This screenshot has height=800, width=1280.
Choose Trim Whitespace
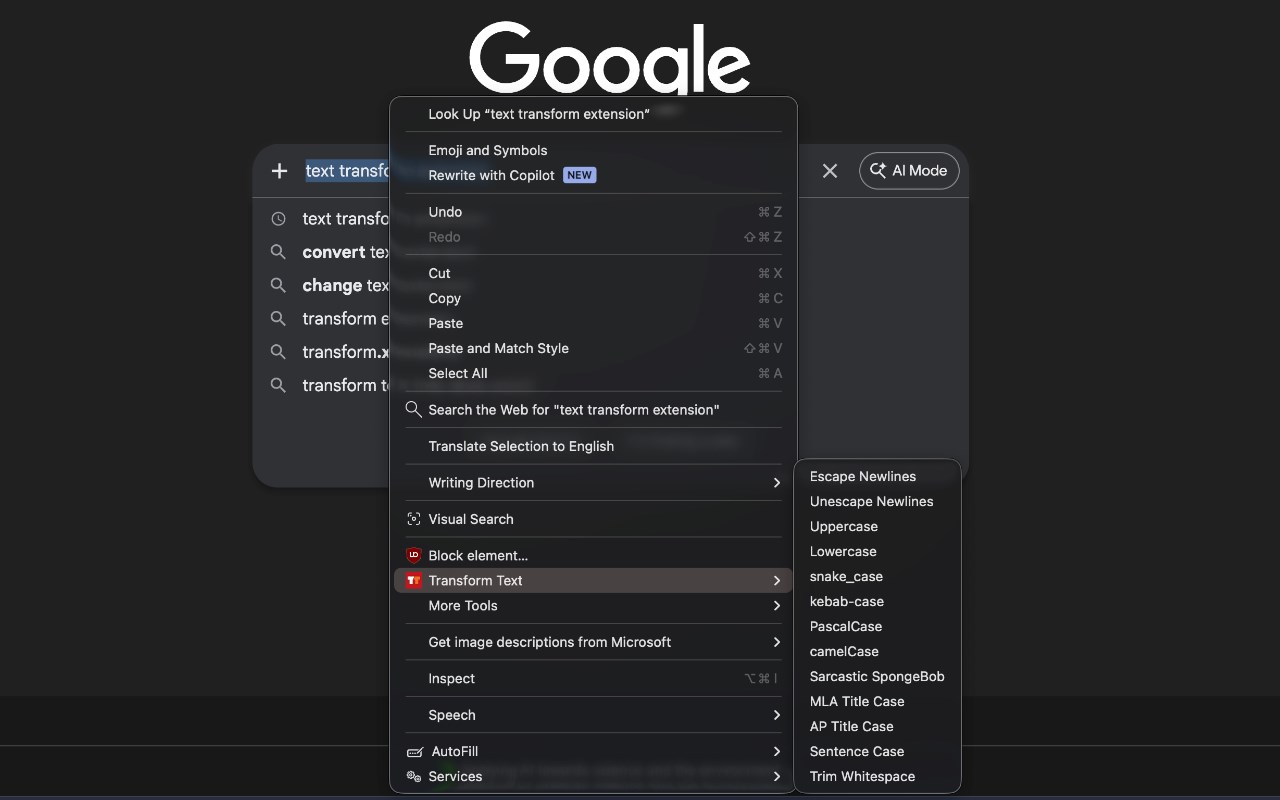877,776
